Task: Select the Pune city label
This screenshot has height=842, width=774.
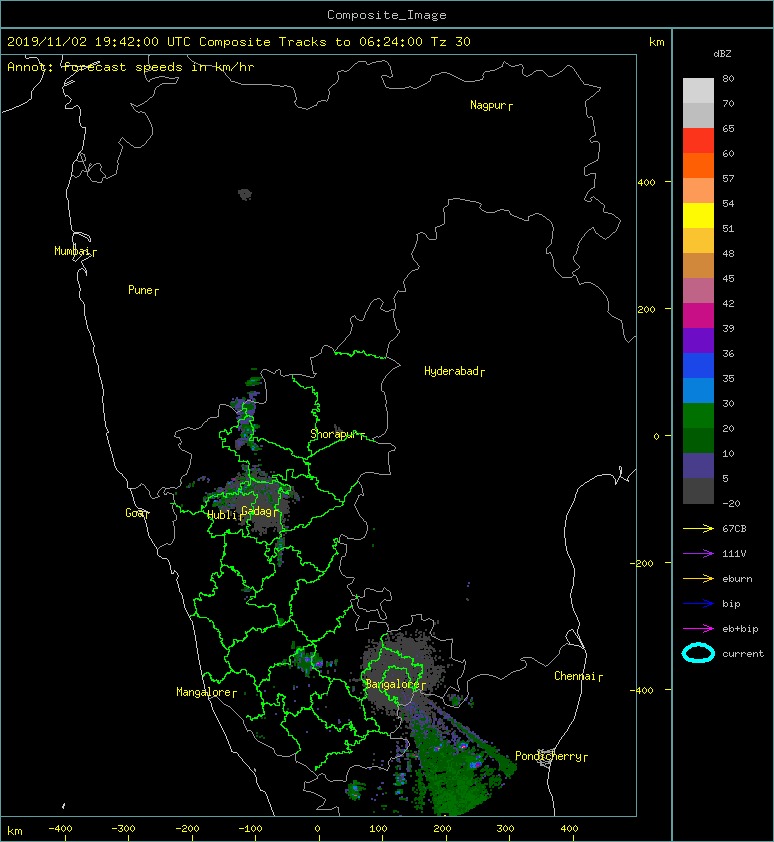Action: pyautogui.click(x=143, y=291)
